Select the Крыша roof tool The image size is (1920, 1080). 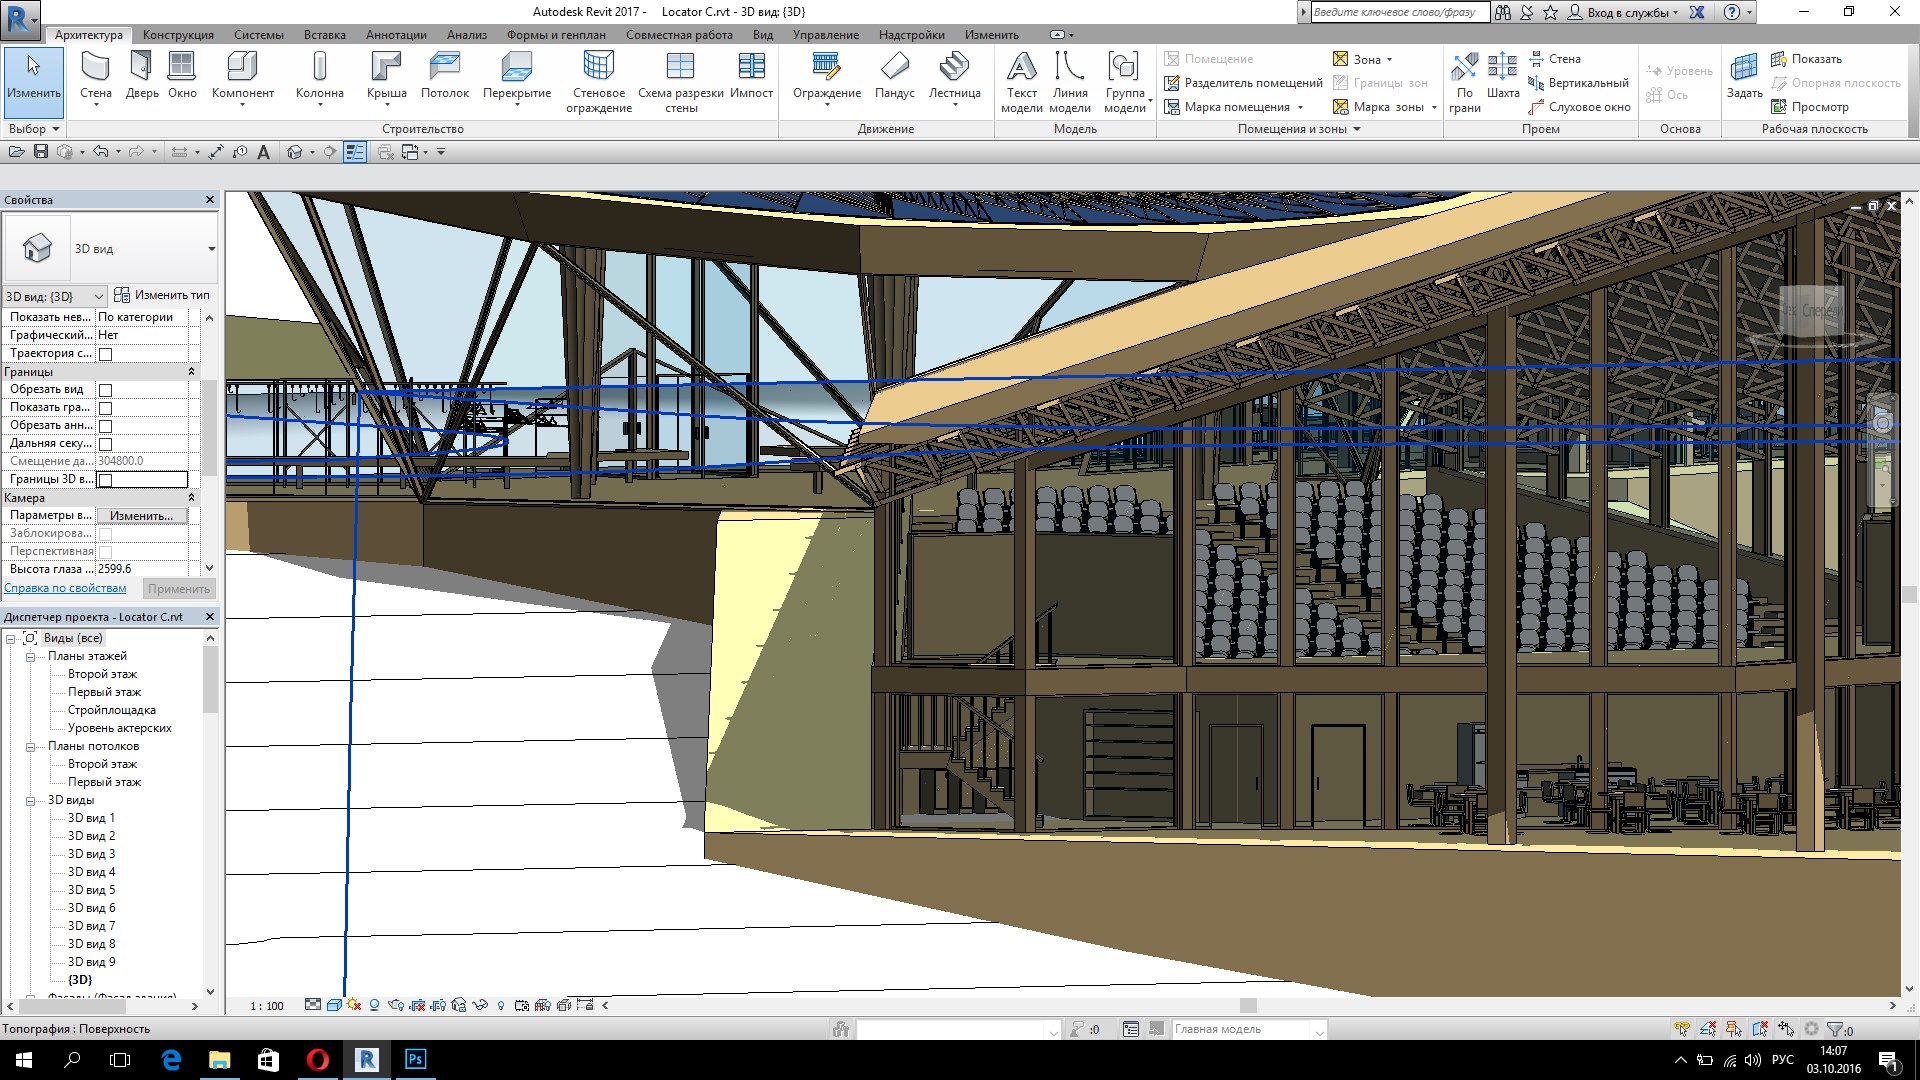click(386, 80)
